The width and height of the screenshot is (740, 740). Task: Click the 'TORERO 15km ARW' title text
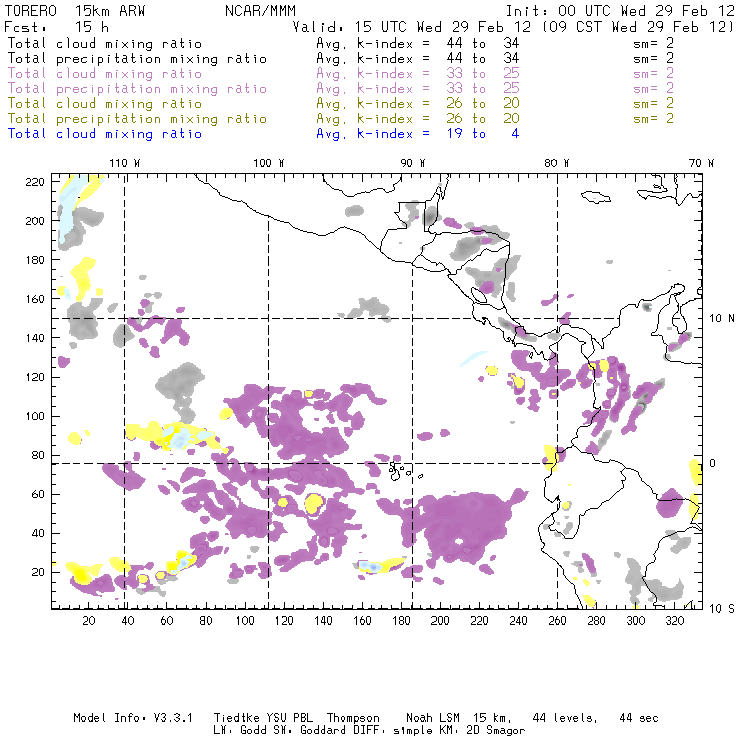pyautogui.click(x=75, y=11)
